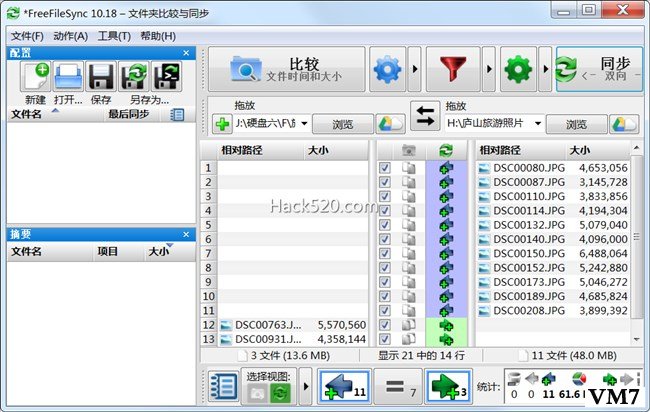This screenshot has width=650, height=412.
Task: Open the 文件(F) menu
Action: click(27, 36)
